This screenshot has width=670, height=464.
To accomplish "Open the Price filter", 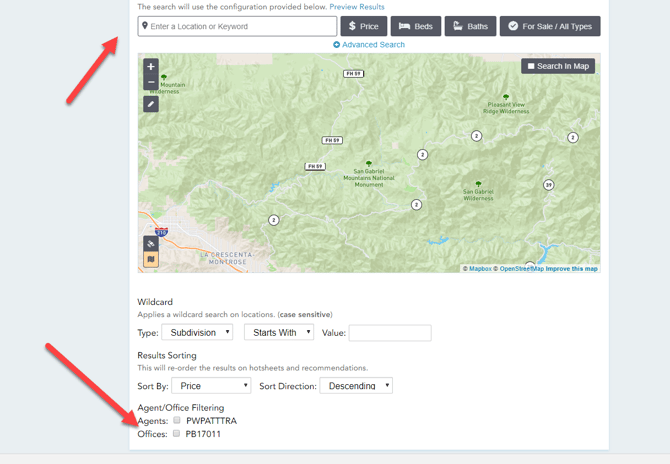I will (x=363, y=26).
